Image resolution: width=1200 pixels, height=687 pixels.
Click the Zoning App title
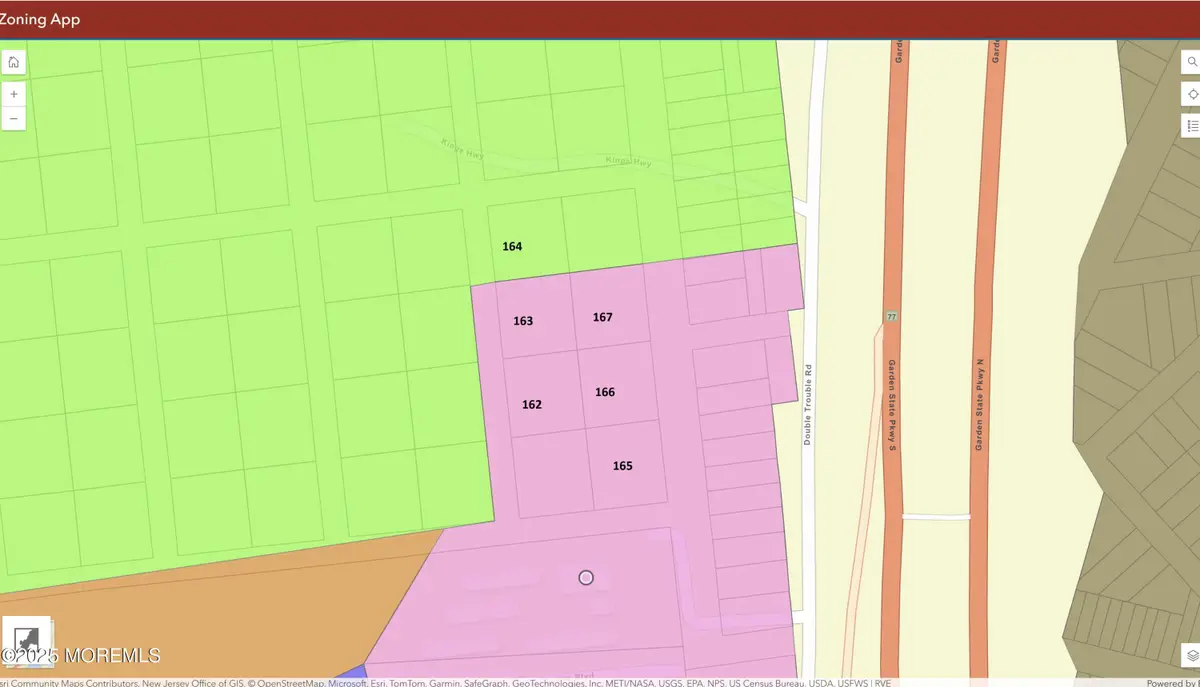pos(40,18)
